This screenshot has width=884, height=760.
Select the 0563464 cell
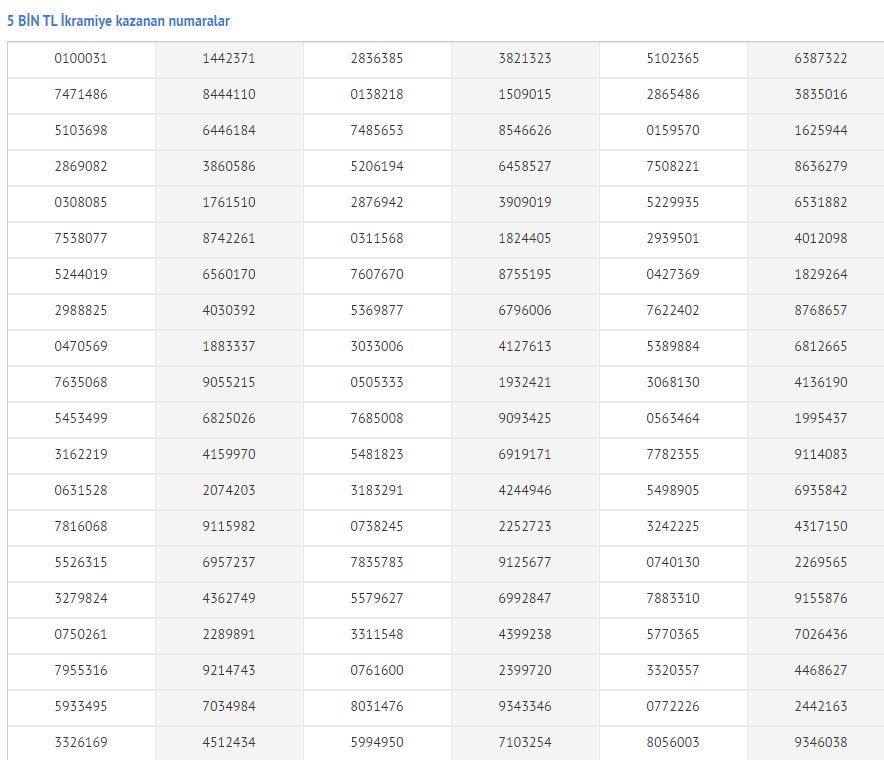point(673,418)
